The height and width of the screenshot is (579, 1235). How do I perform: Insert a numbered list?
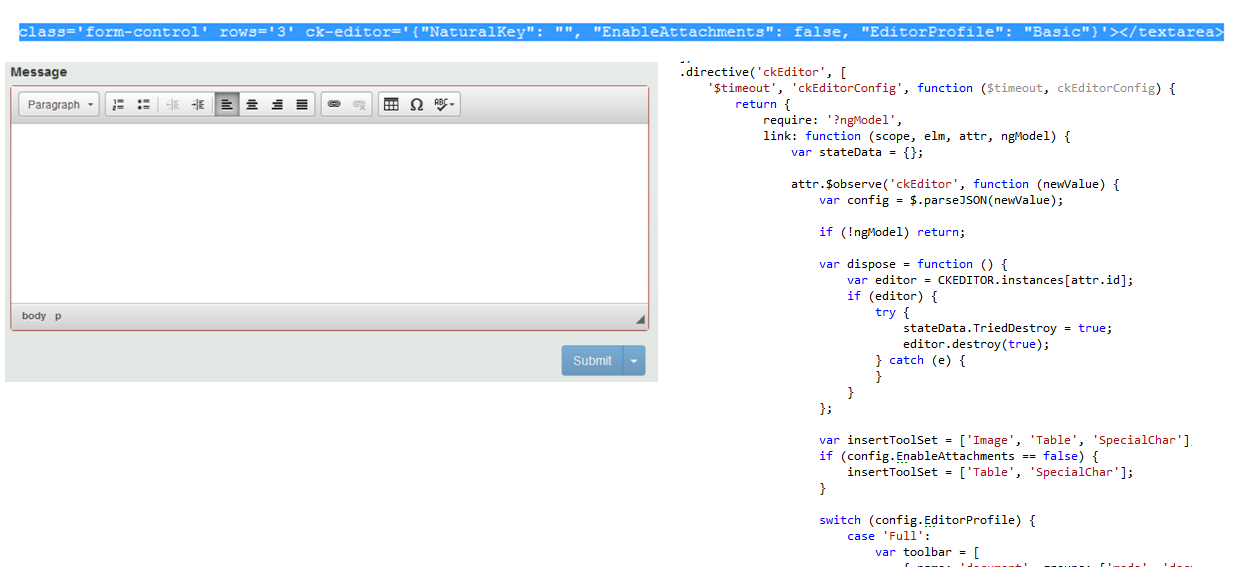(119, 104)
